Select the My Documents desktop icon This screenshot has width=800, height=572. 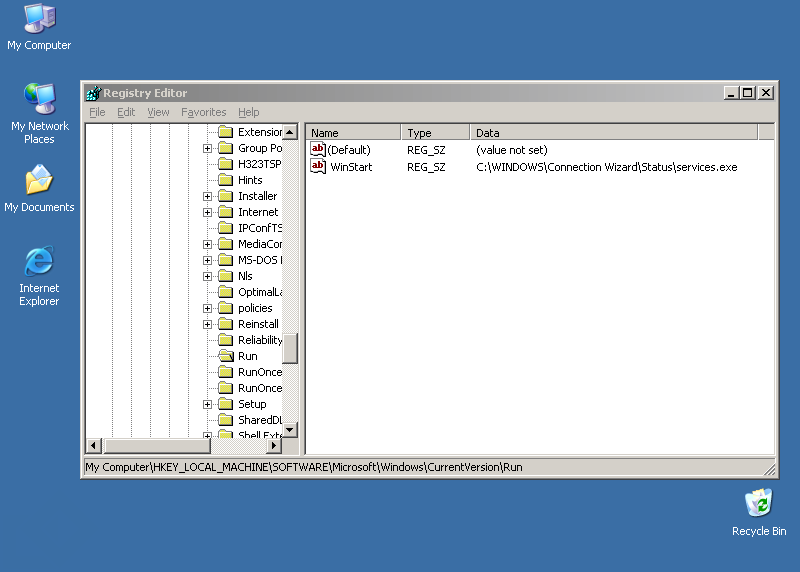tap(39, 188)
